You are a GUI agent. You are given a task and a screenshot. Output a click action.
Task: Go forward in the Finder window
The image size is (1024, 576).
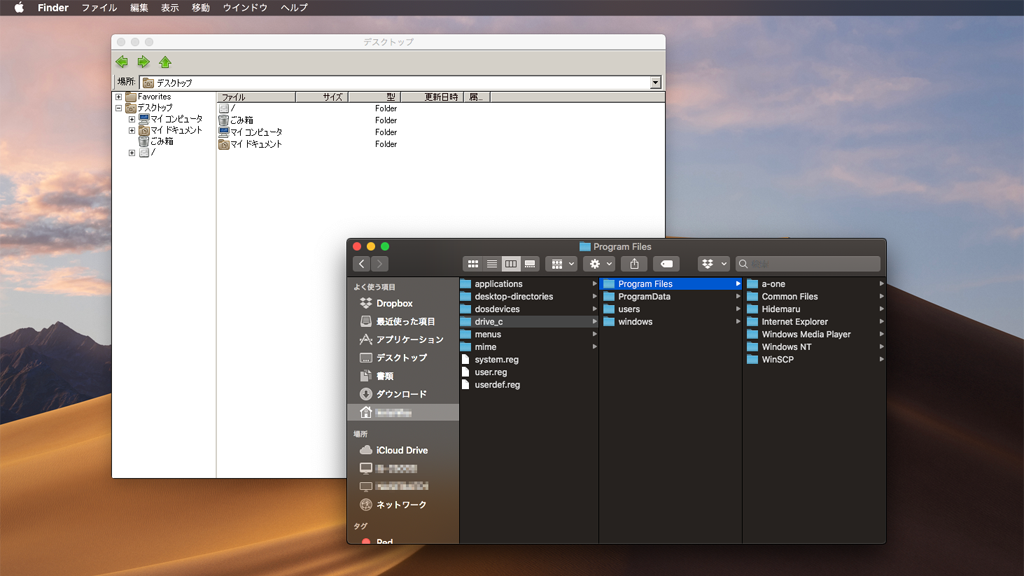click(x=379, y=264)
